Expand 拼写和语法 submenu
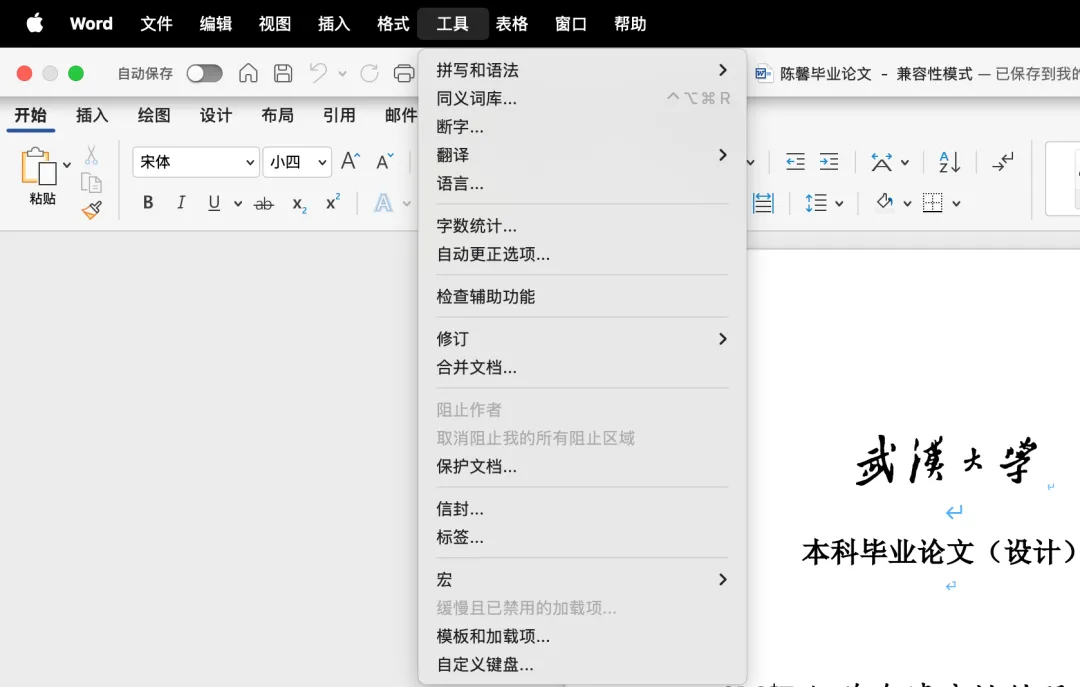1080x687 pixels. click(x=582, y=70)
